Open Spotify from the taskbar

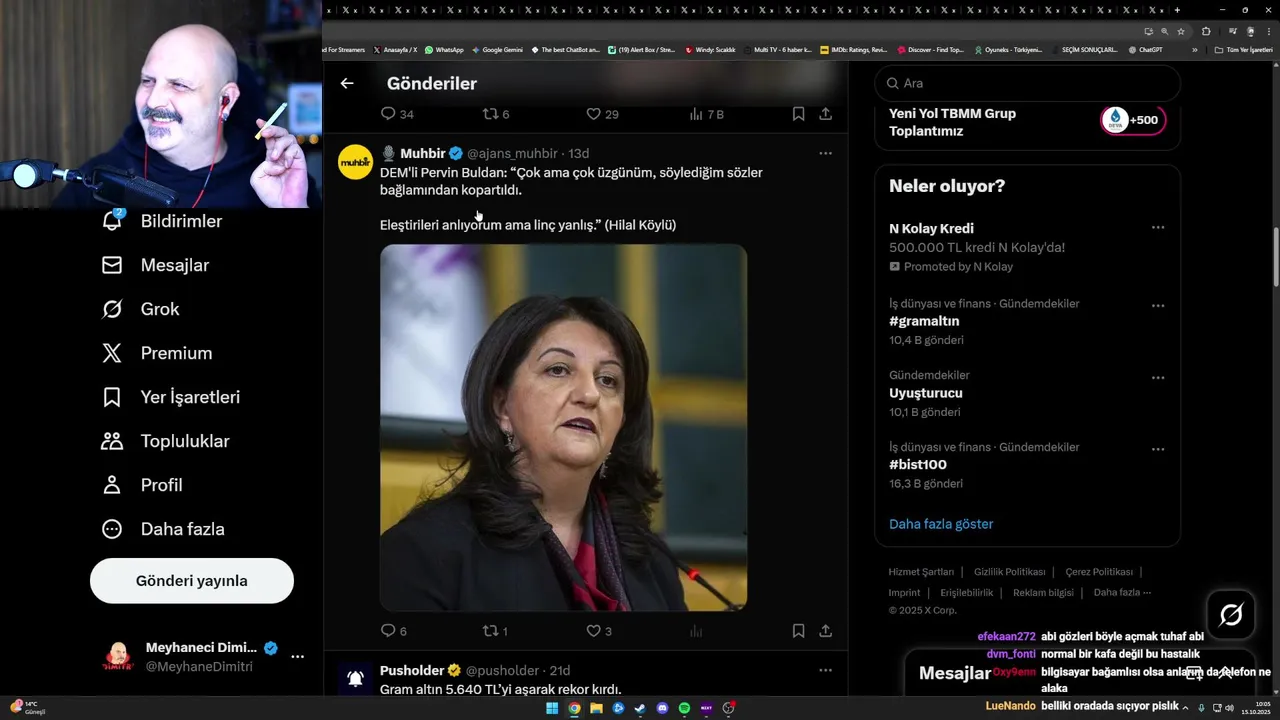pyautogui.click(x=684, y=708)
